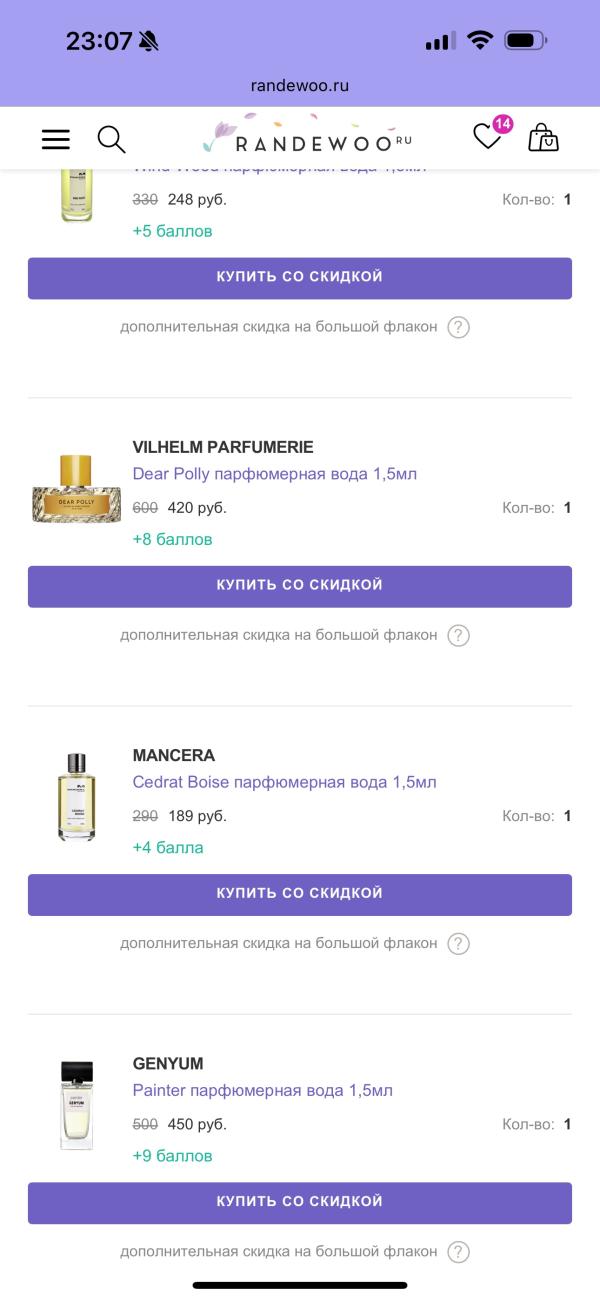This screenshot has width=600, height=1300.
Task: Tap the Dear Polly bottle thumbnail
Action: pyautogui.click(x=76, y=490)
